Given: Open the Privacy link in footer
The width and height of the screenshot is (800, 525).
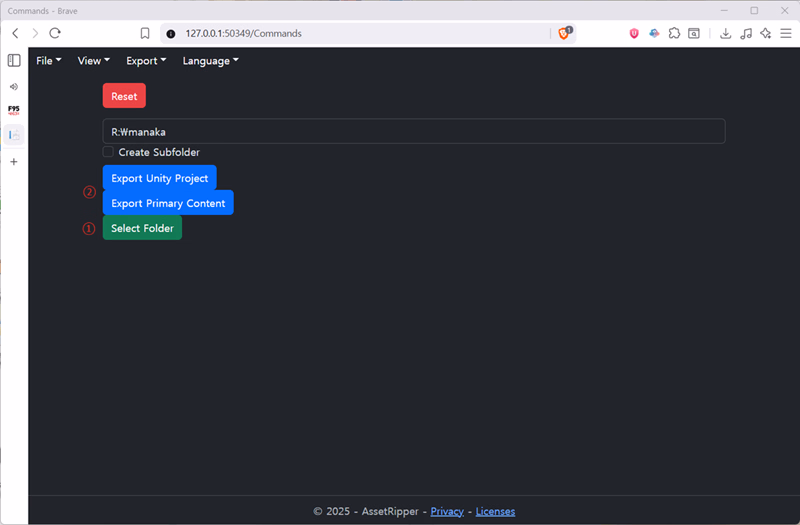Looking at the screenshot, I should click(447, 511).
